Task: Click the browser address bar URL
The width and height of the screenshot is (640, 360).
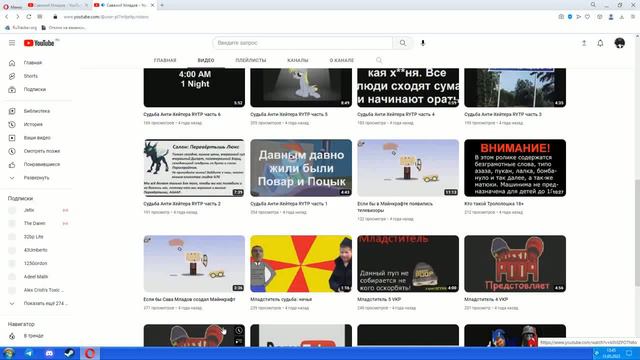Action: click(106, 17)
